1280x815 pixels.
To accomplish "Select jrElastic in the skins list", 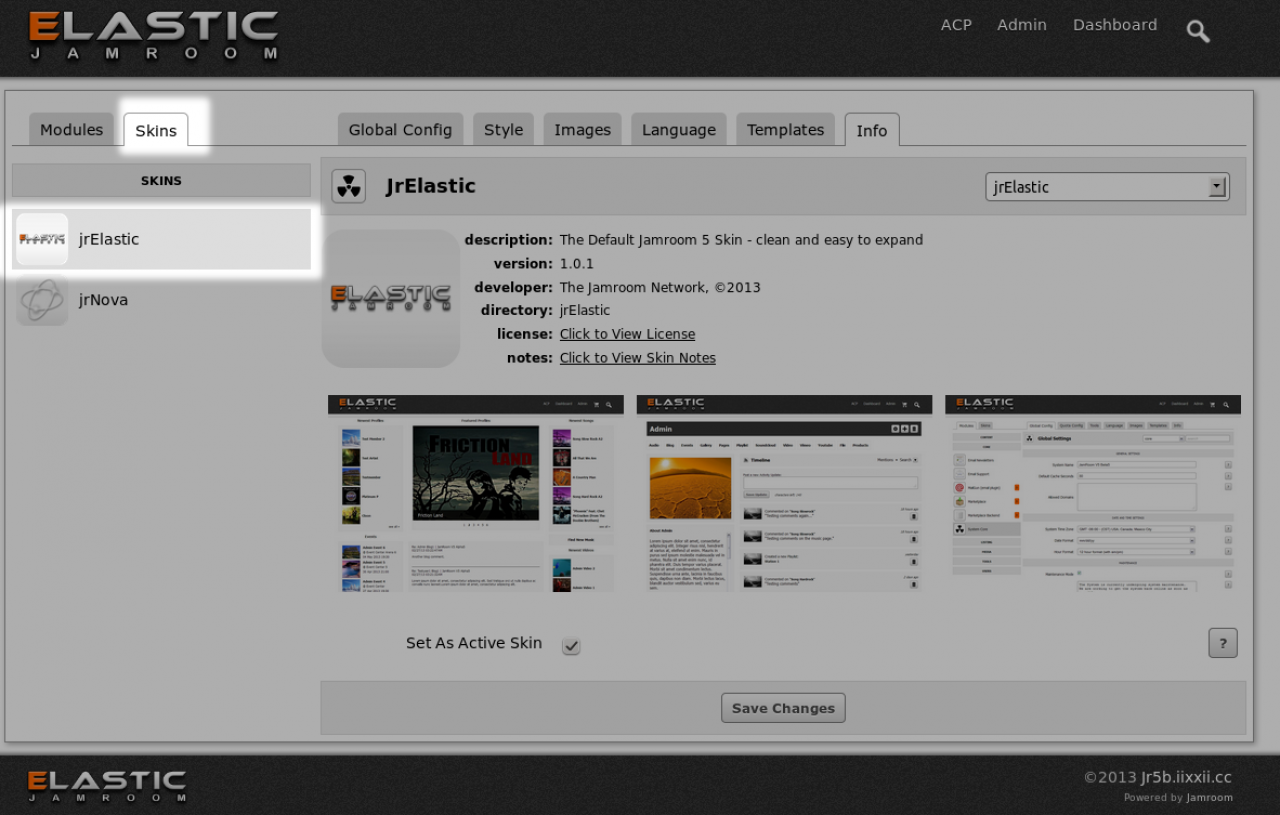I will click(161, 239).
